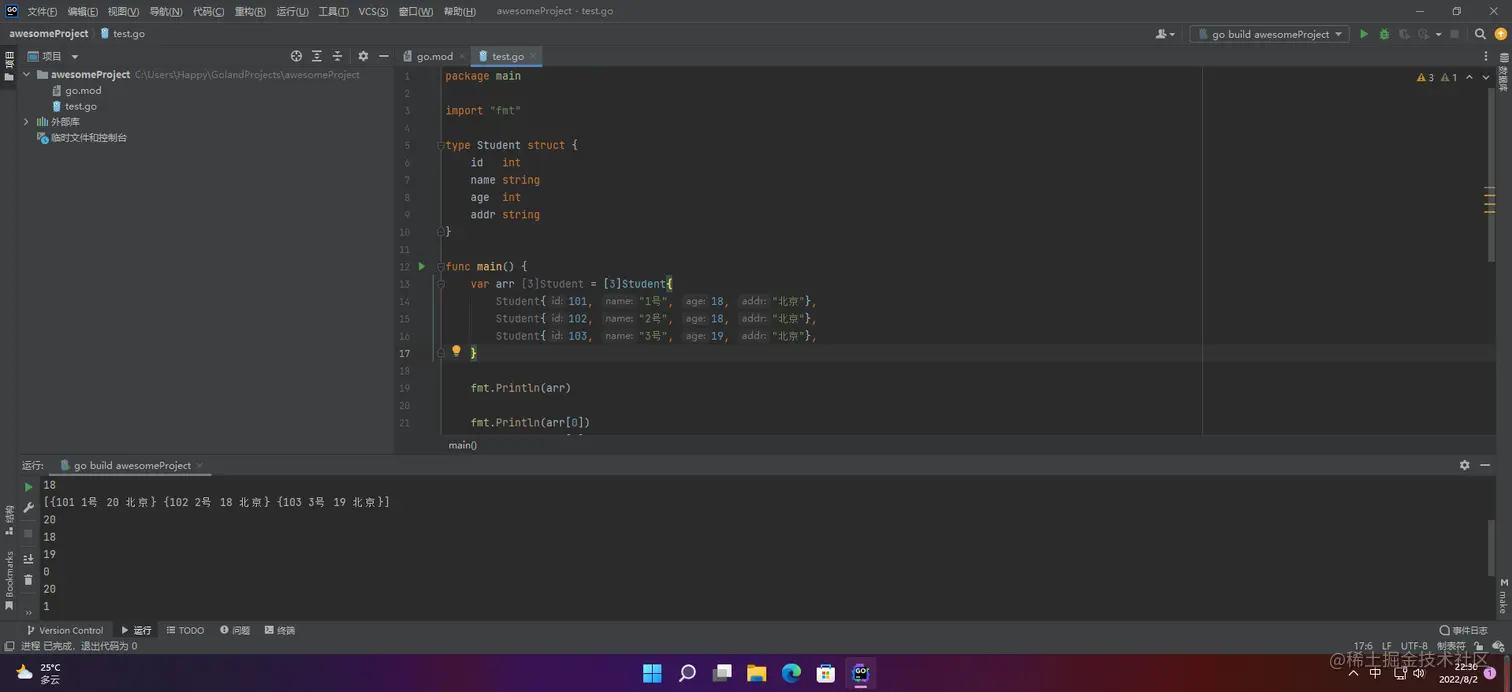Fold the main function via its gutter marker

click(440, 266)
